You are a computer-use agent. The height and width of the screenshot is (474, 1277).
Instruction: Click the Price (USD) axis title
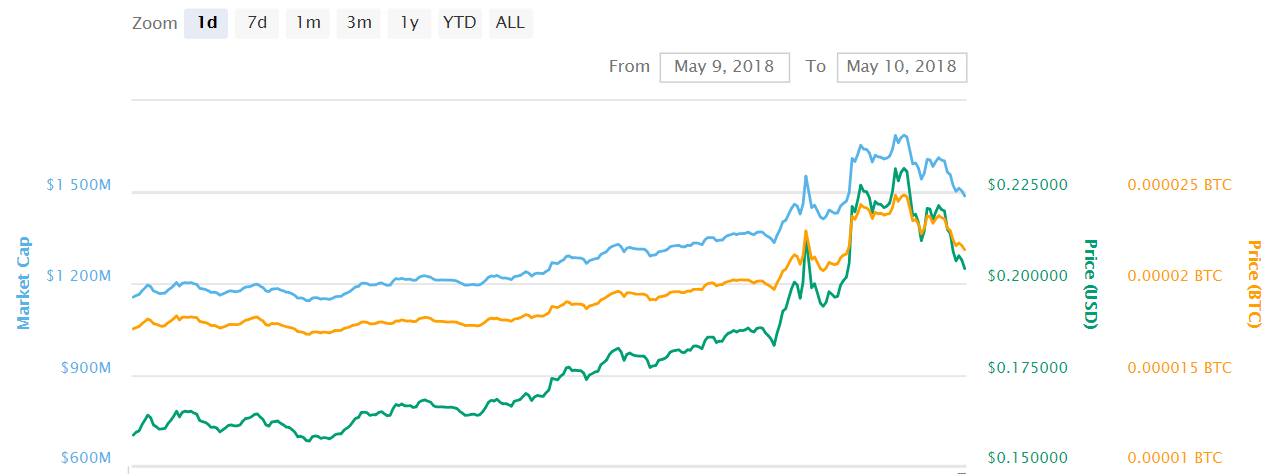click(1092, 283)
